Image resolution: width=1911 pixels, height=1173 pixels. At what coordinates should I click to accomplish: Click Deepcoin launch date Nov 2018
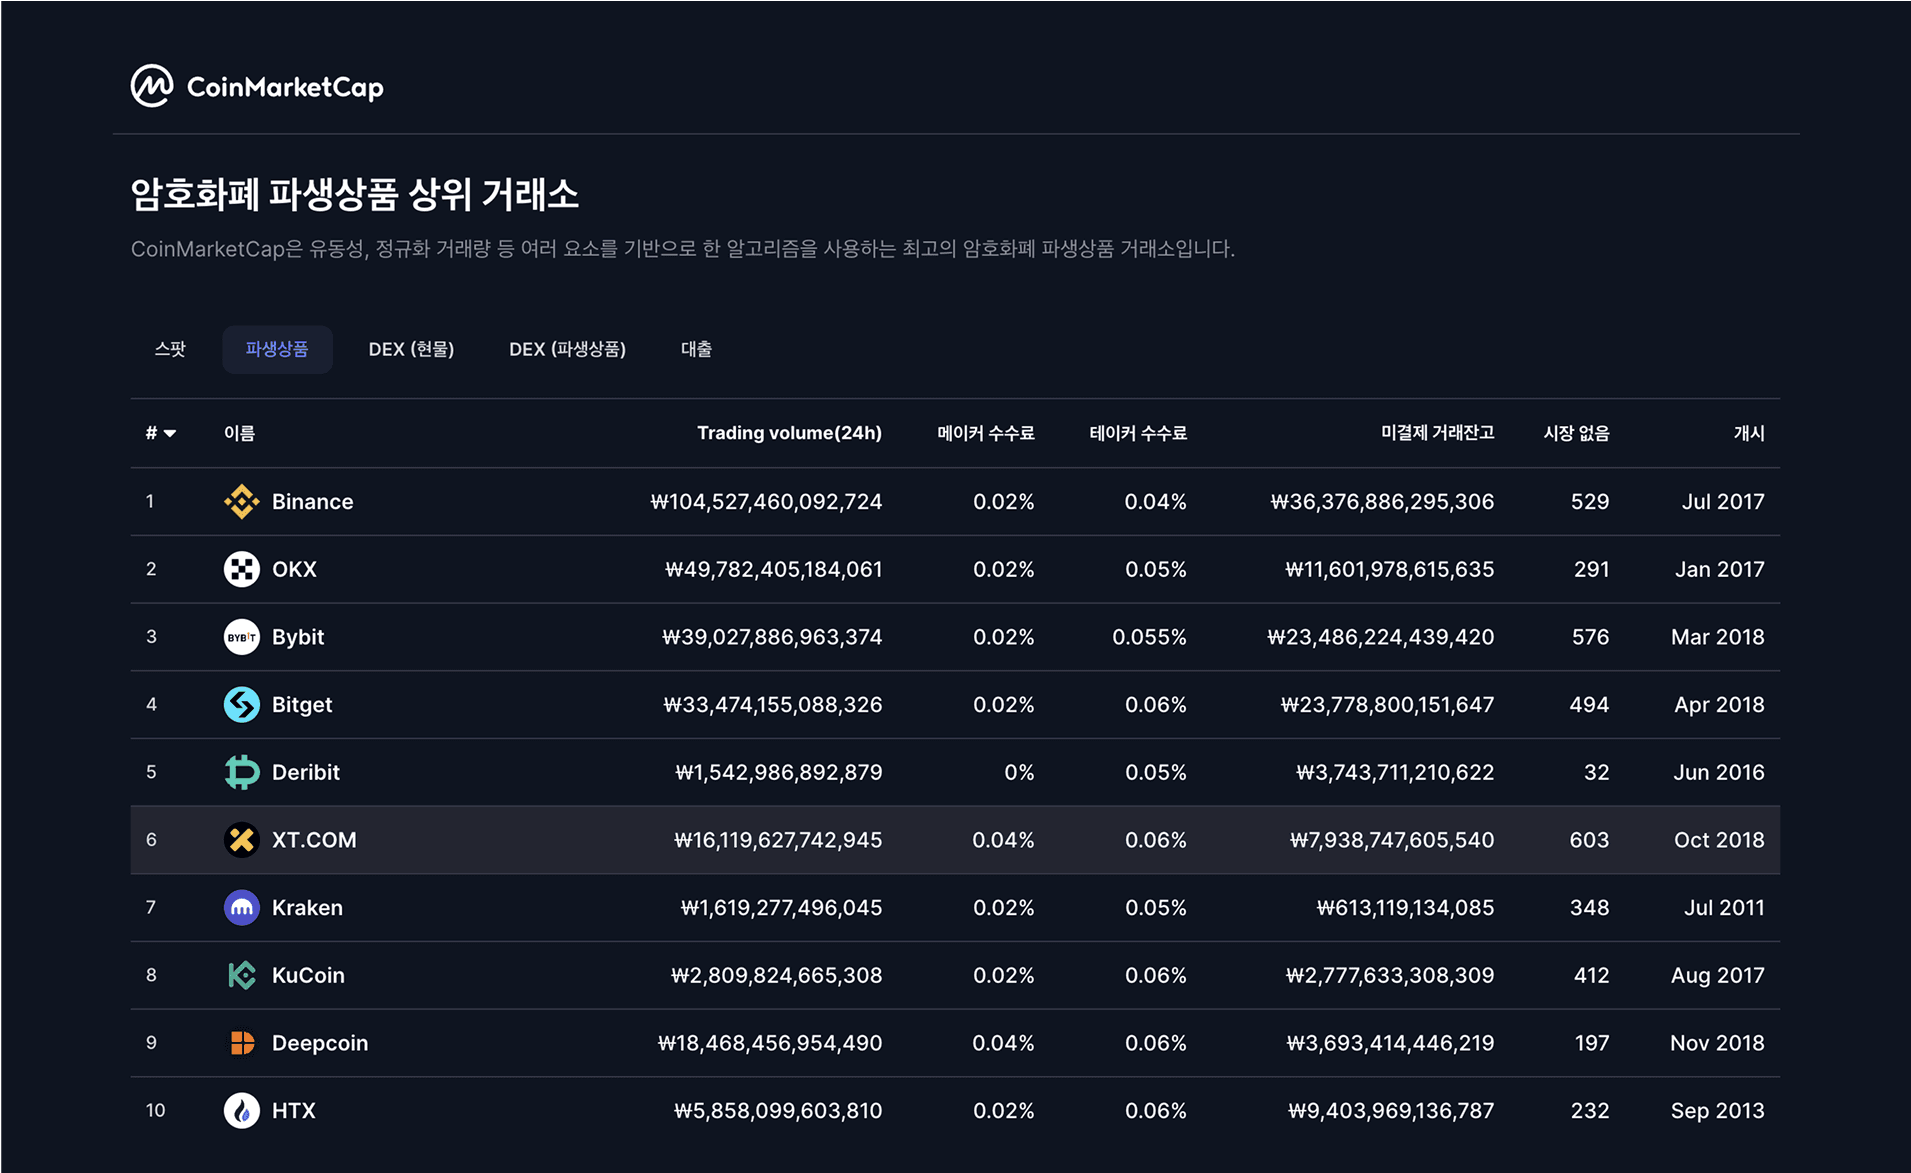[1717, 1043]
